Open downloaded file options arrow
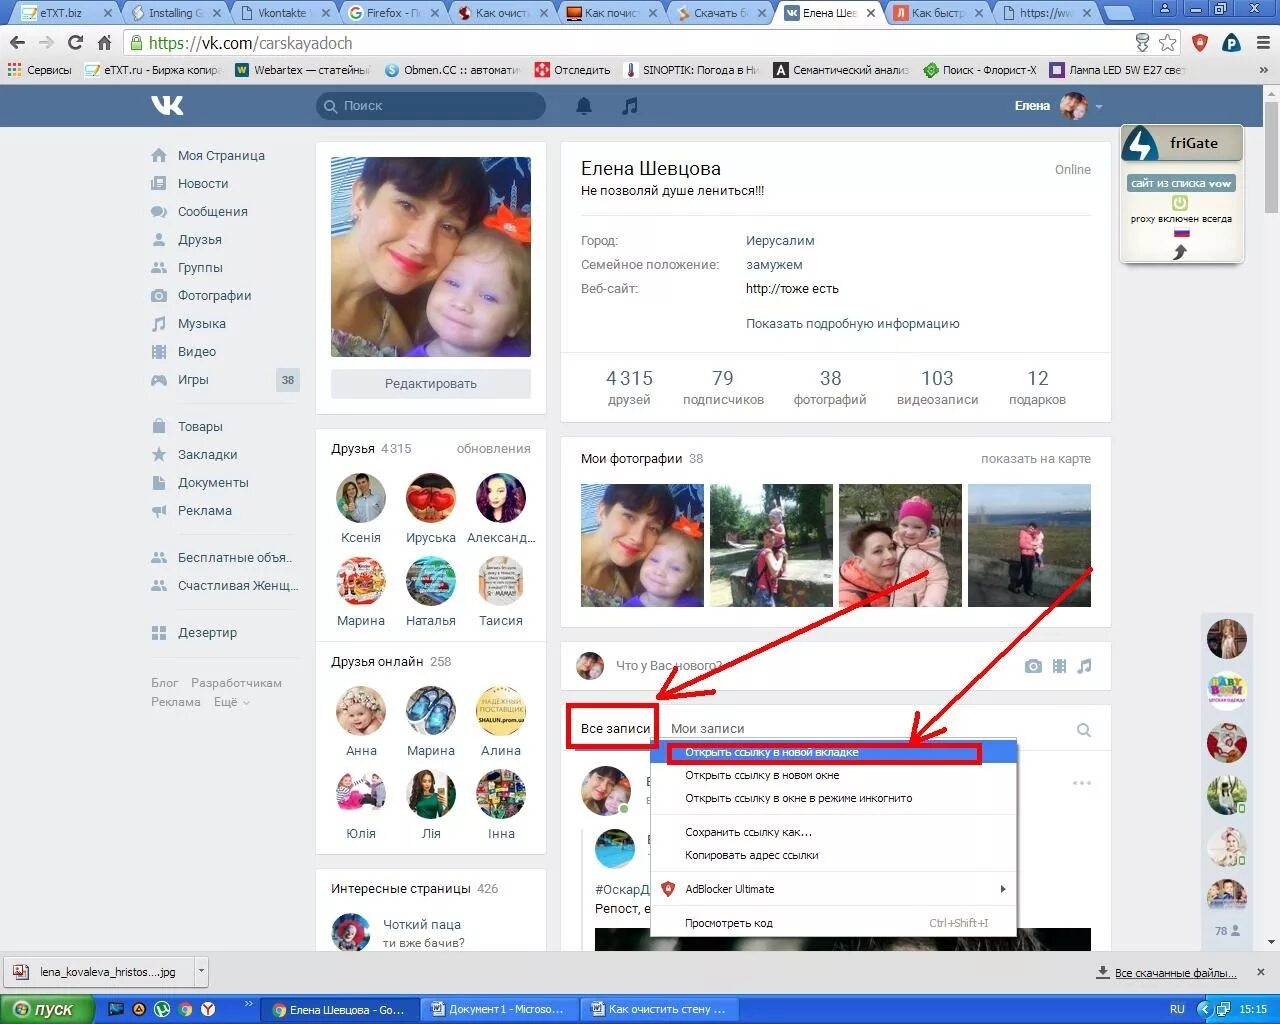The image size is (1280, 1024). click(201, 971)
